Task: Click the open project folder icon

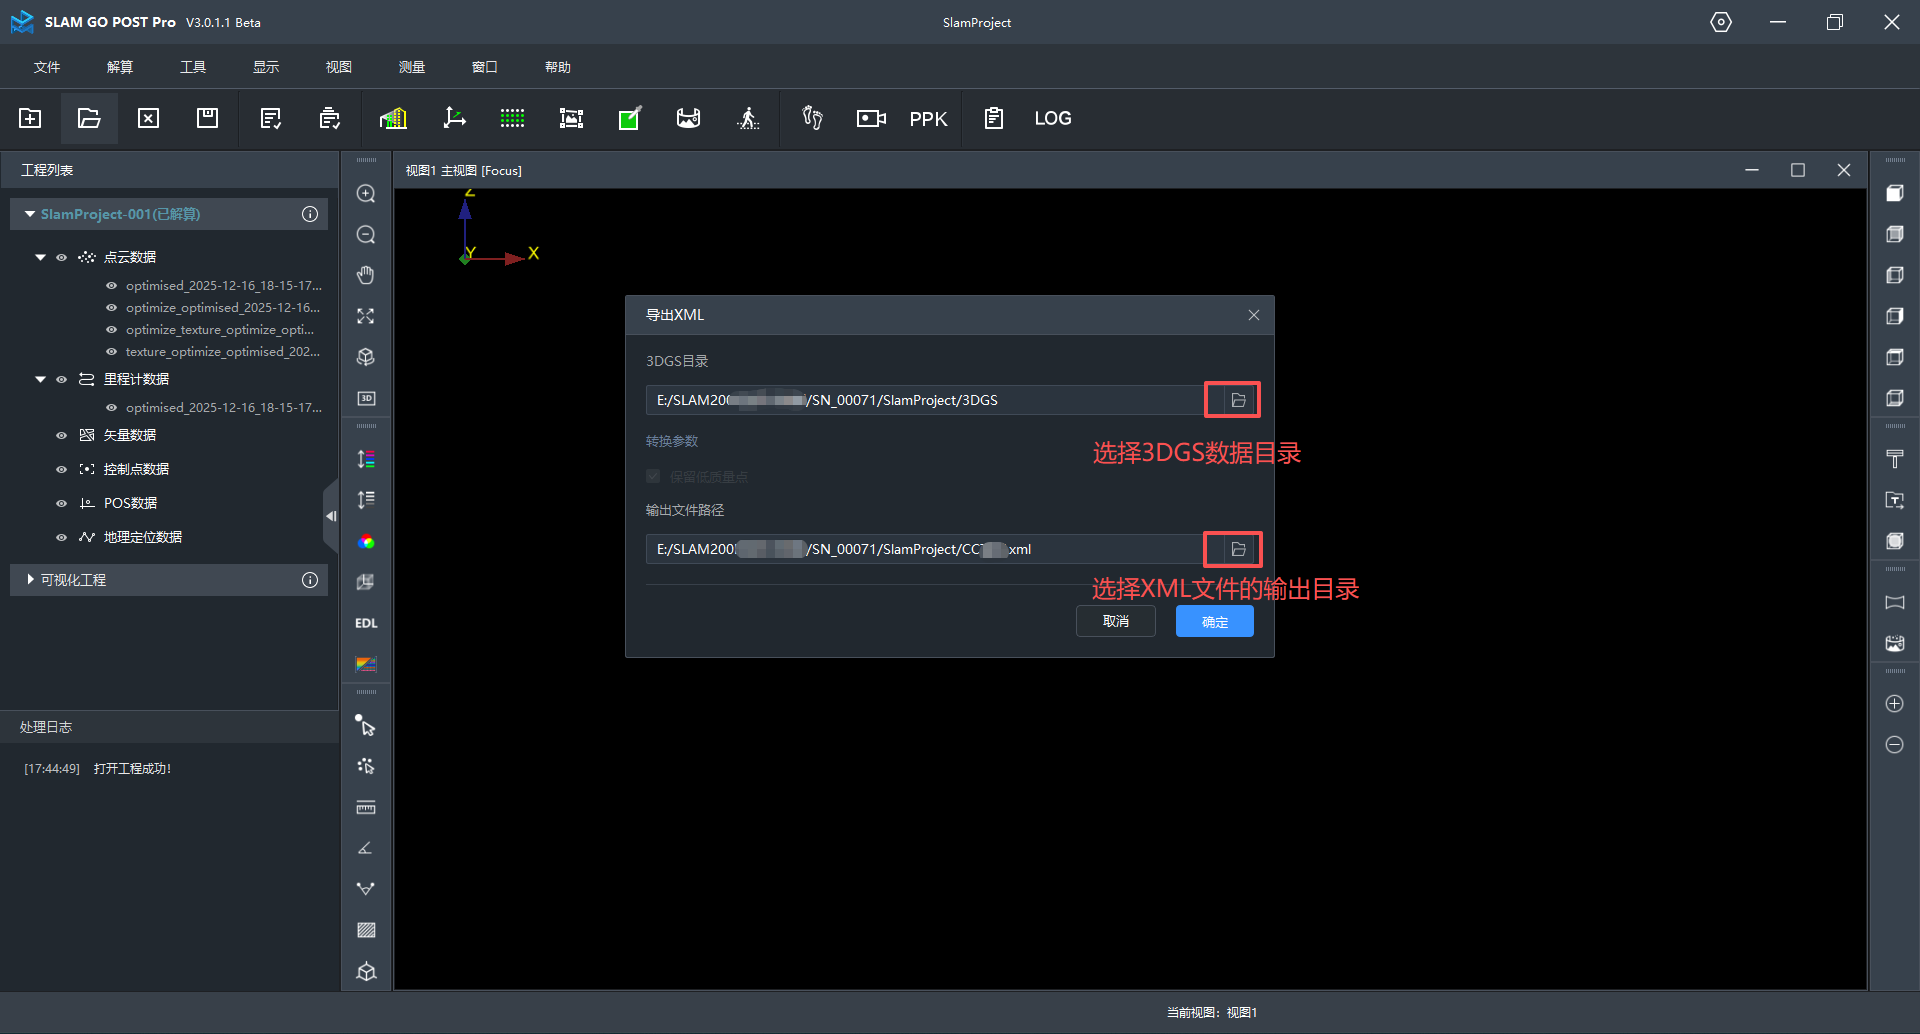Action: [x=89, y=119]
